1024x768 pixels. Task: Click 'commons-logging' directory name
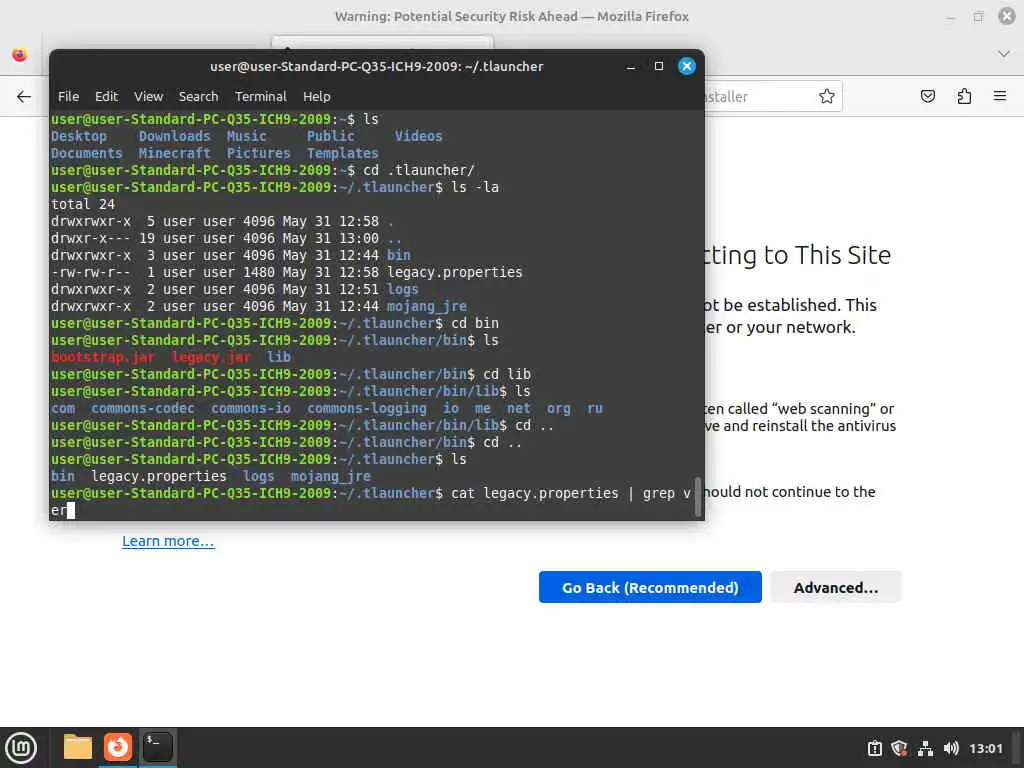coord(367,408)
